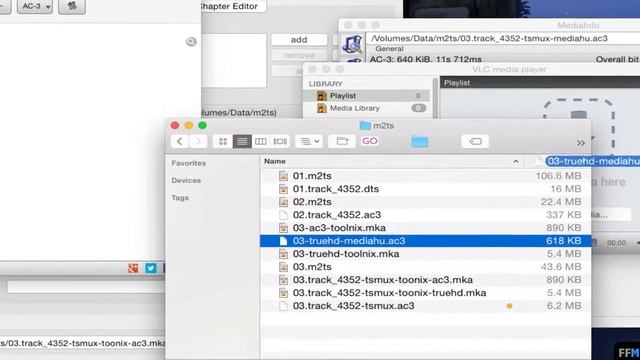Click the add button in Chapter Editor

pyautogui.click(x=299, y=40)
